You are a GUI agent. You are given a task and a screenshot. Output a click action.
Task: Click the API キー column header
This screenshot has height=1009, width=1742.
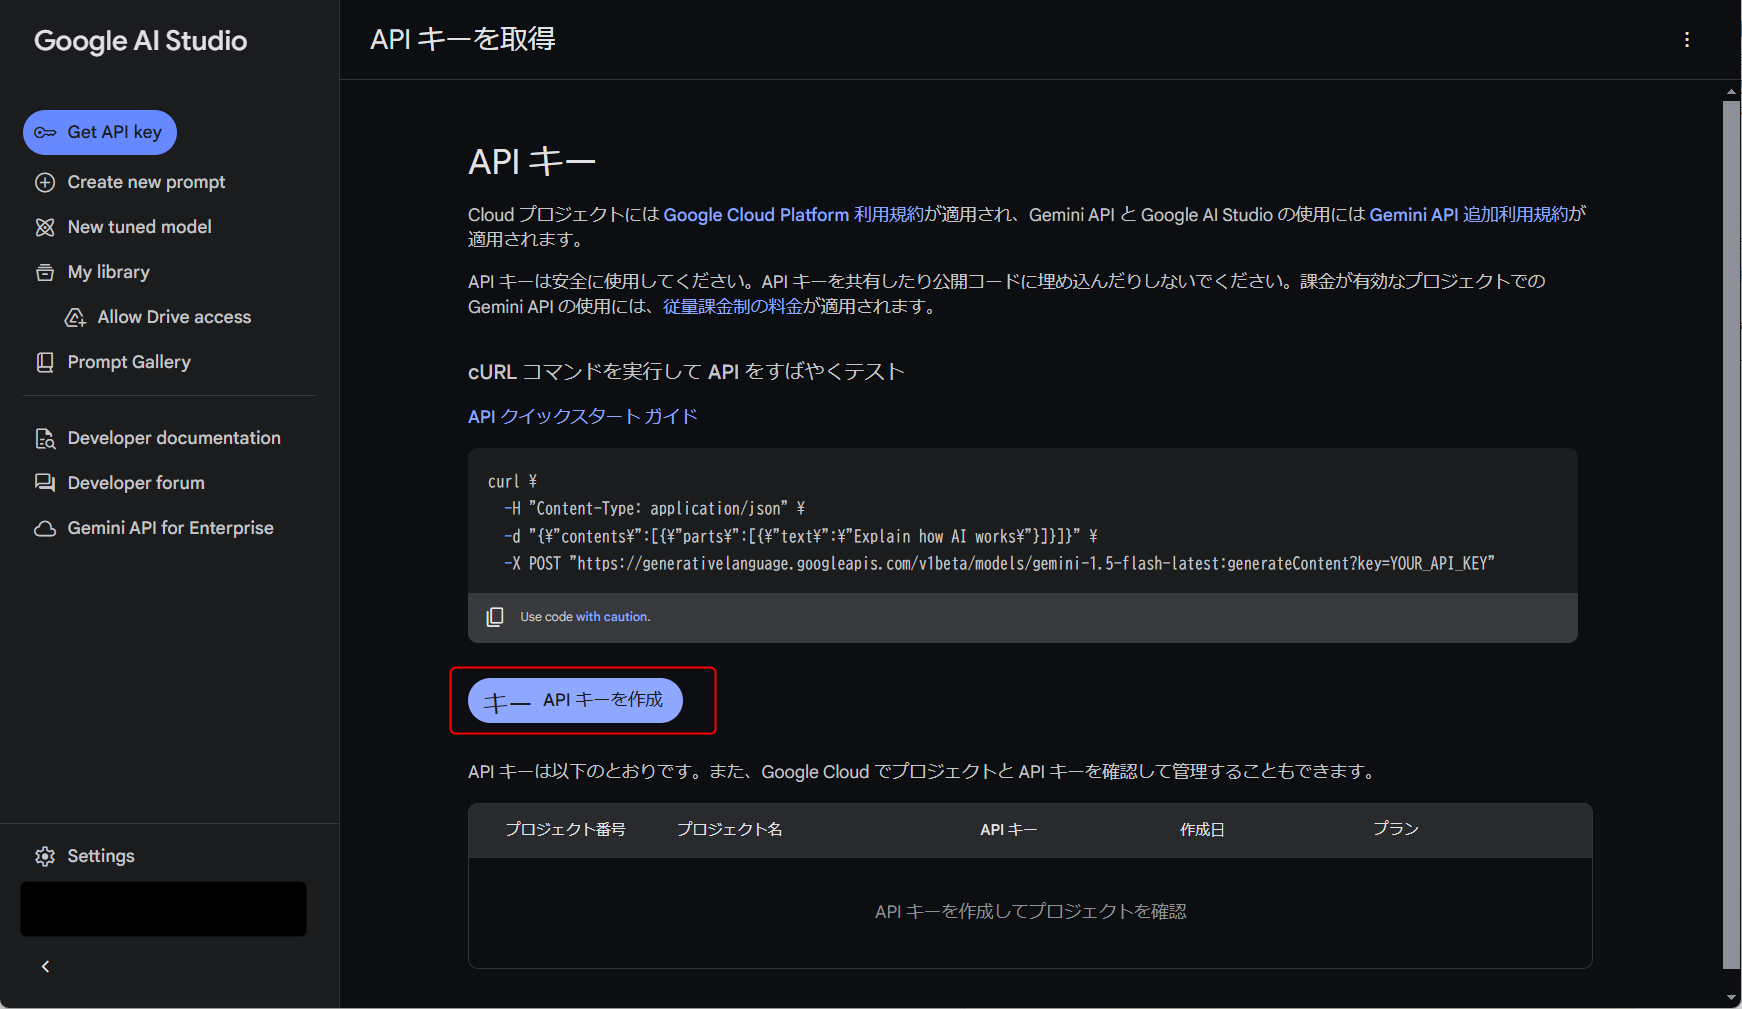[1009, 830]
